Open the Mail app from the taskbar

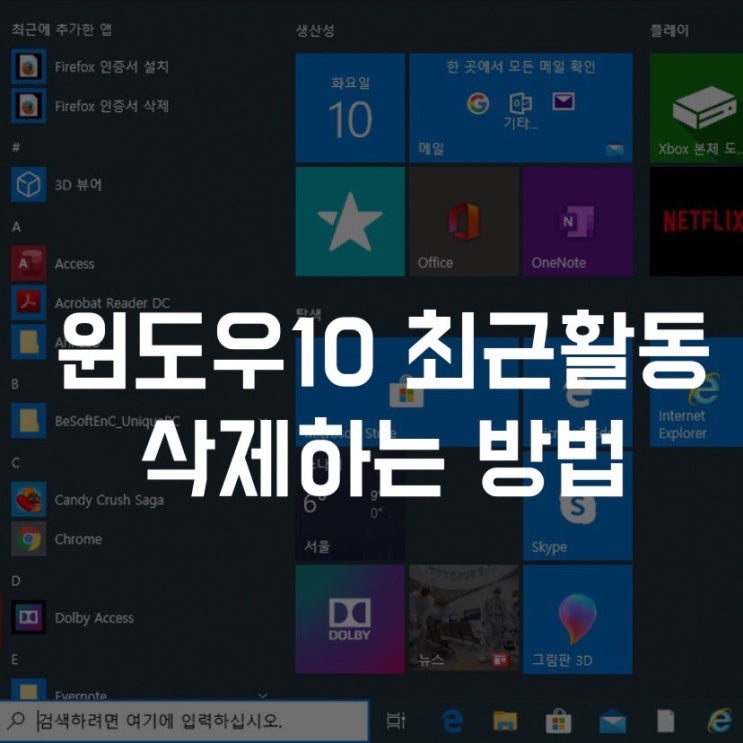click(613, 722)
